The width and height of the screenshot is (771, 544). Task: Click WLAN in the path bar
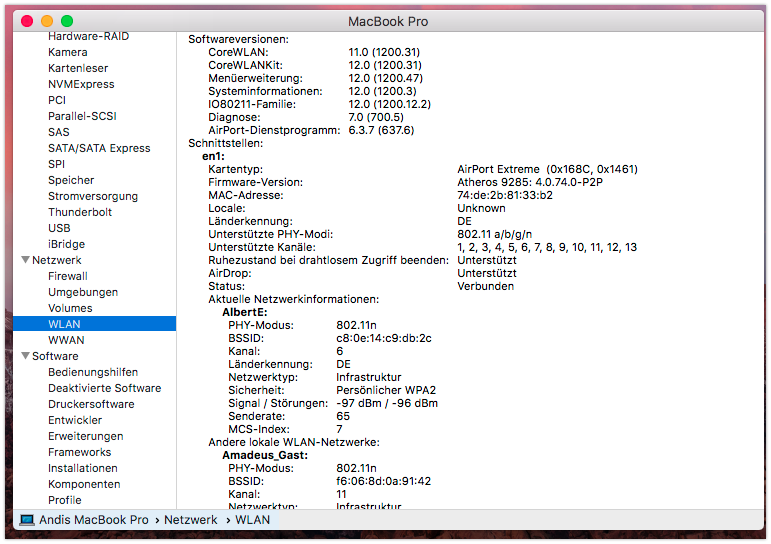coord(253,520)
